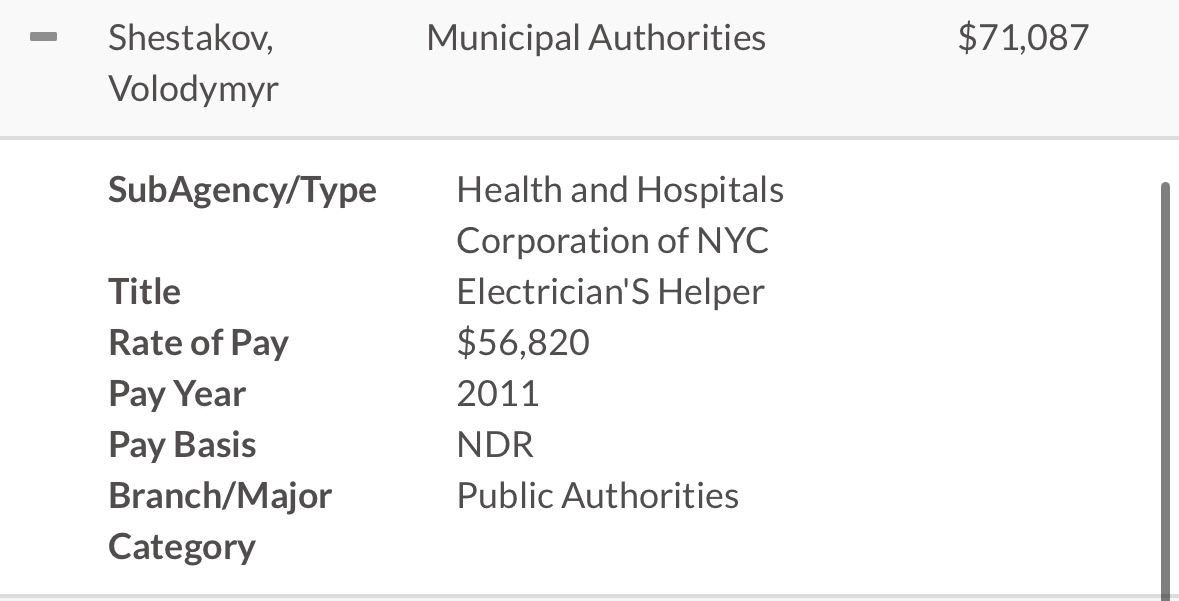The image size is (1179, 601).
Task: Click the $56,820 rate of pay value
Action: click(523, 342)
